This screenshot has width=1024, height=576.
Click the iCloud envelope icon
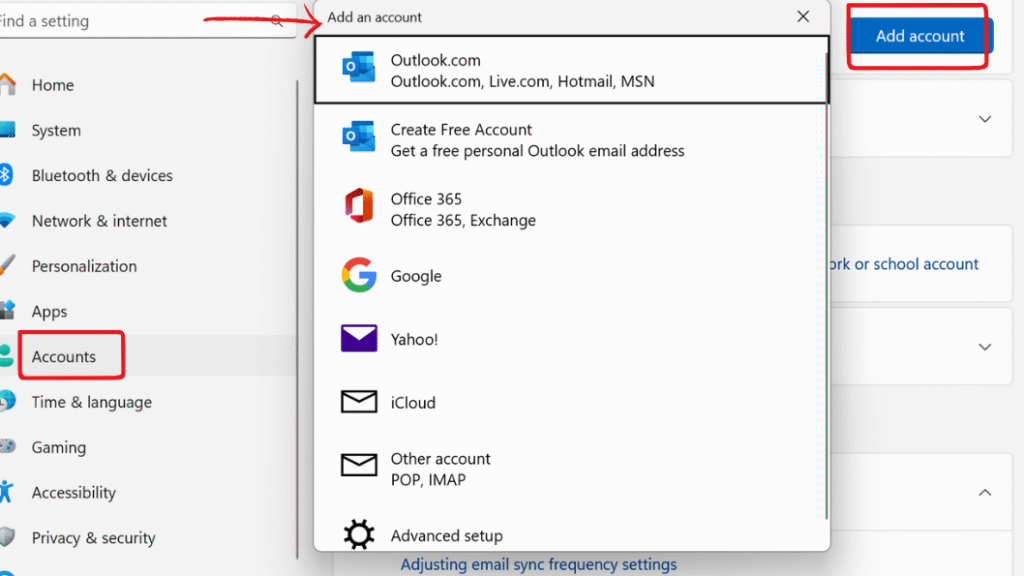[359, 402]
